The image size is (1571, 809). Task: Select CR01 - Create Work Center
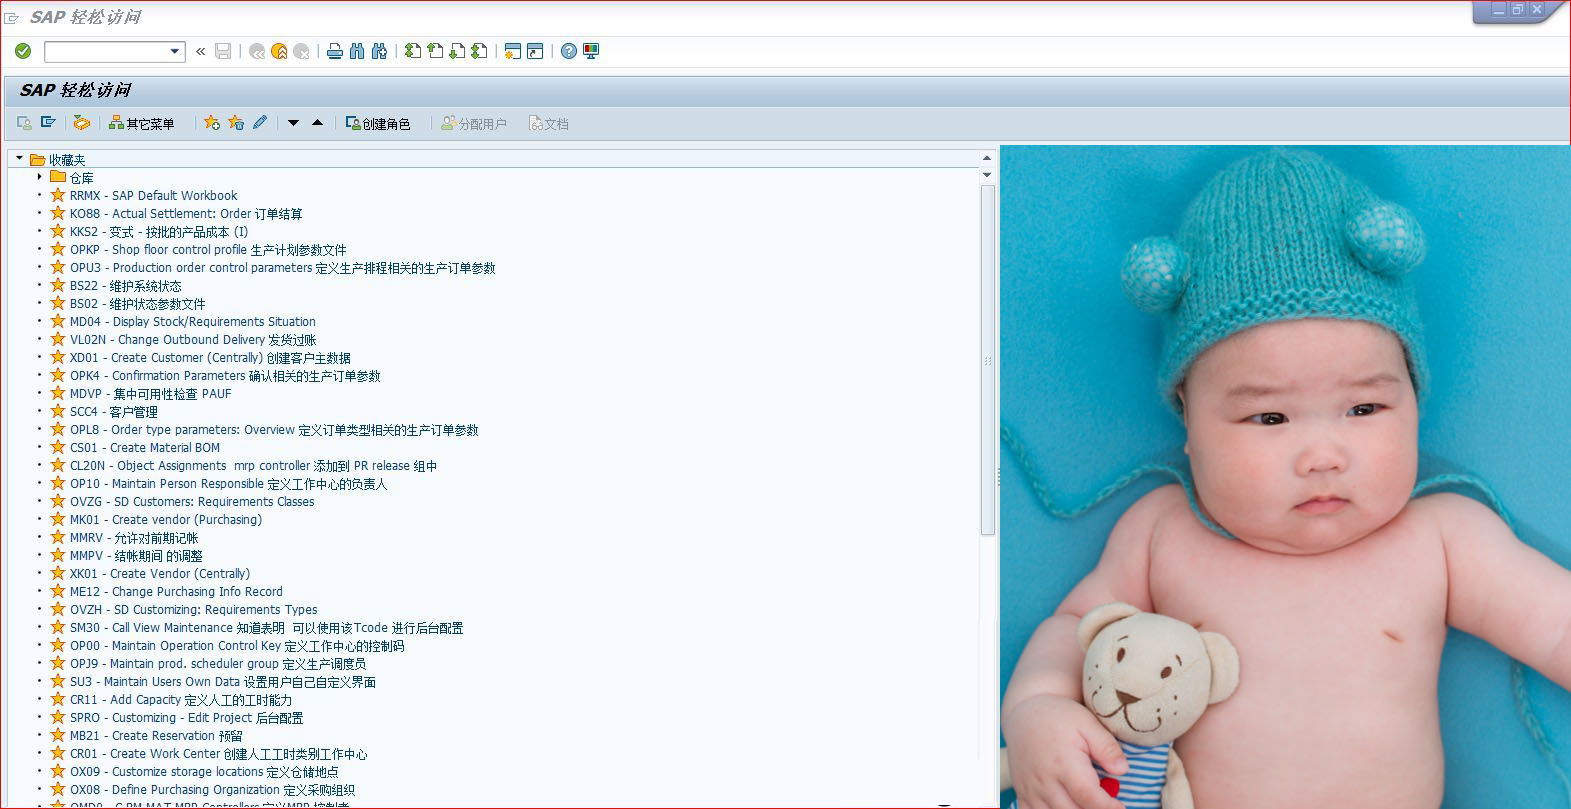(x=218, y=753)
